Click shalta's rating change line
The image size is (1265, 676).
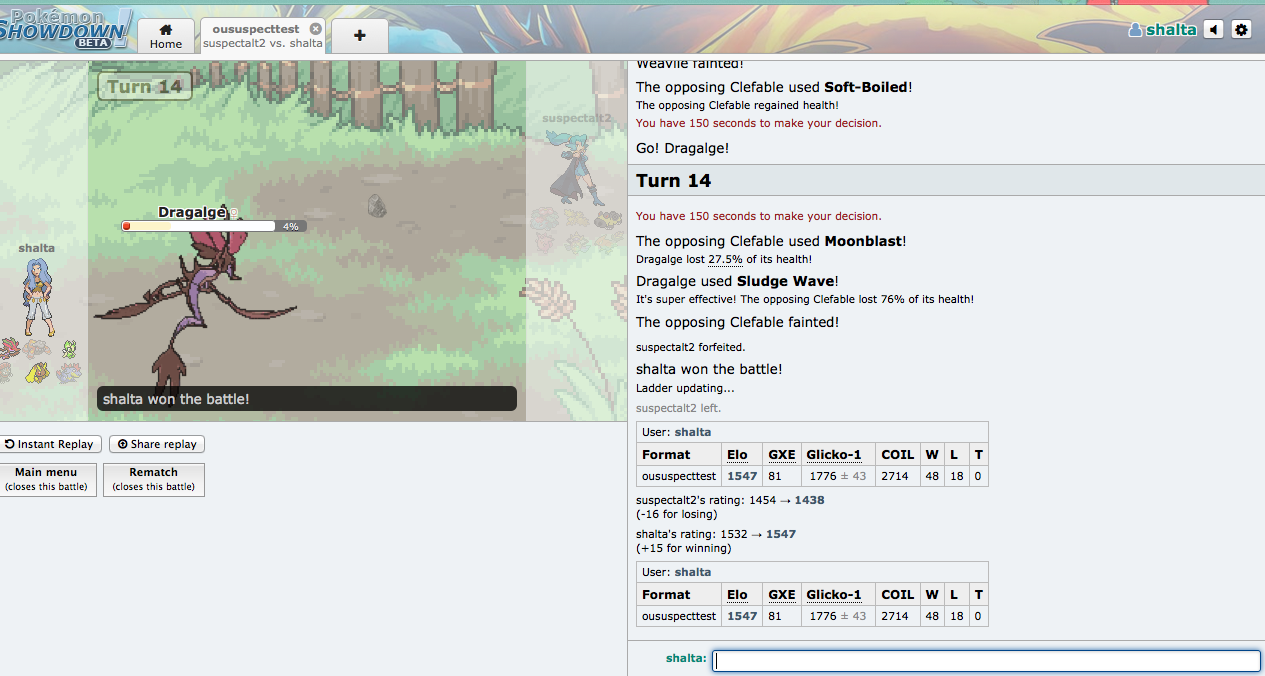pos(716,534)
